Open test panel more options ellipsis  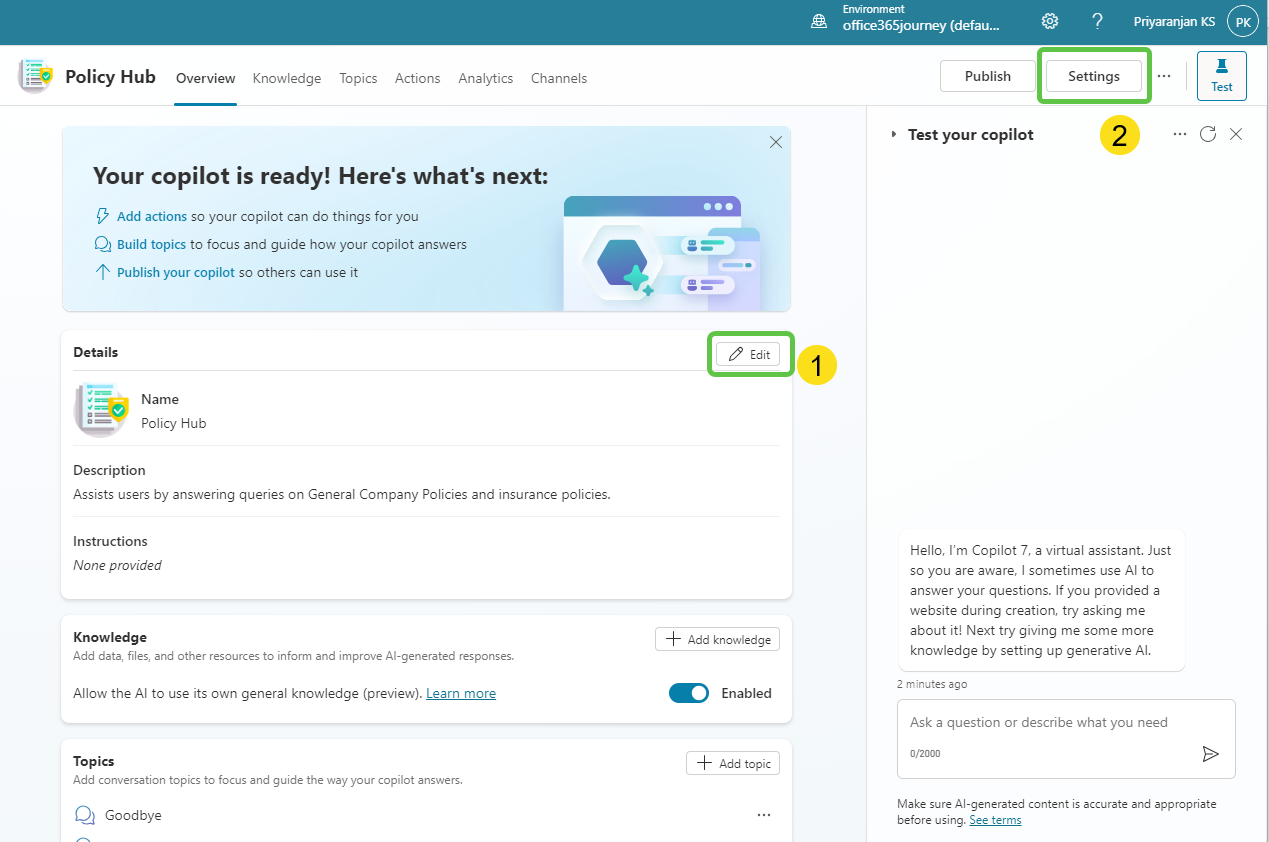(1180, 134)
